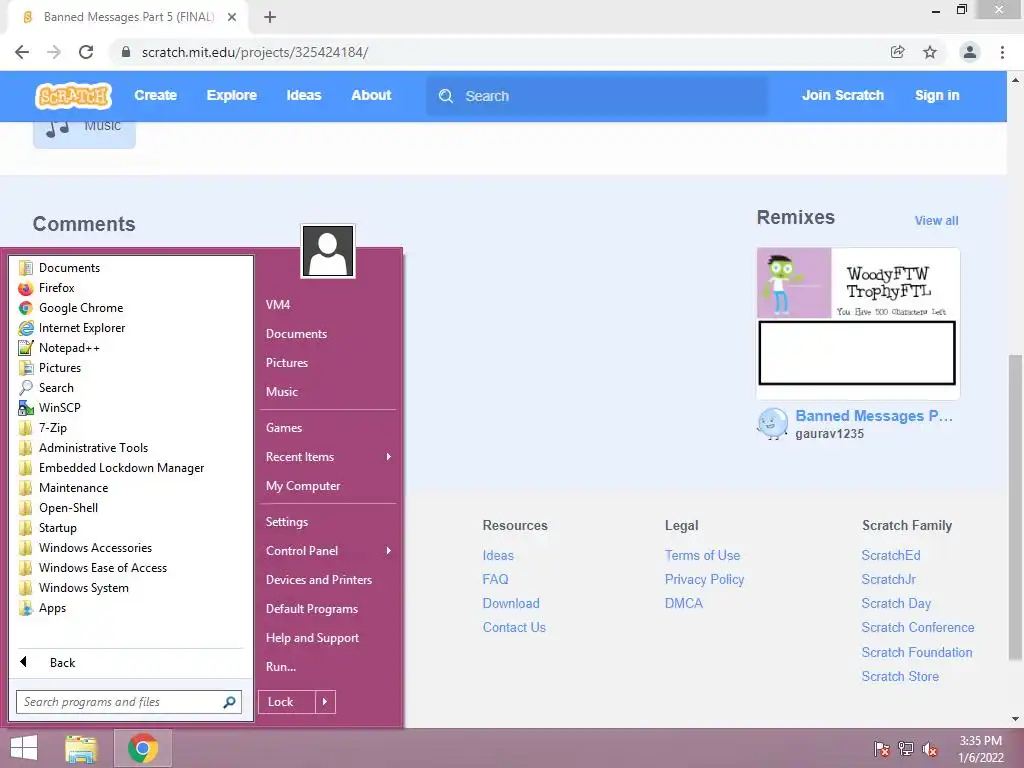Open the Scratch Foundation link
Screen dimensions: 1024x768
point(917,652)
